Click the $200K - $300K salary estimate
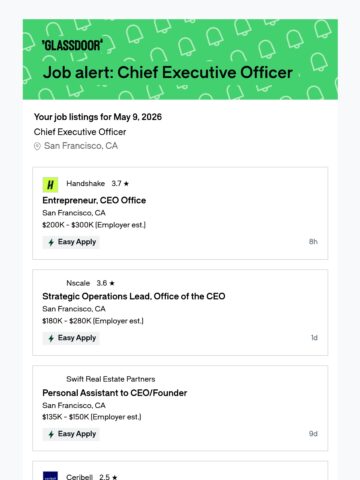 coord(94,225)
